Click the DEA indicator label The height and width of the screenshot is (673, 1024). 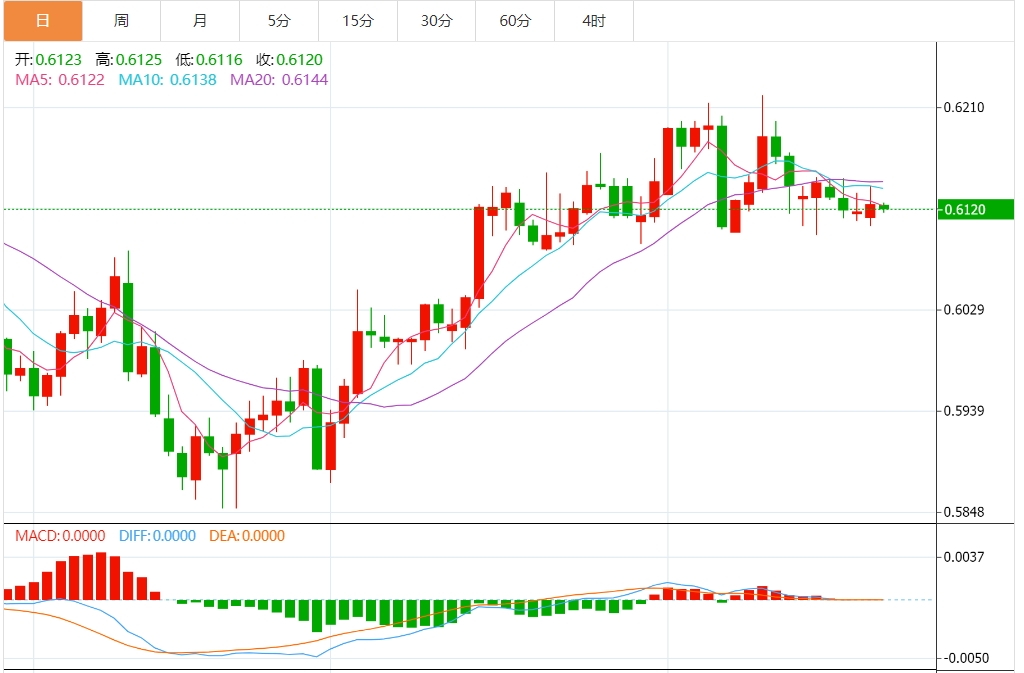coord(246,536)
